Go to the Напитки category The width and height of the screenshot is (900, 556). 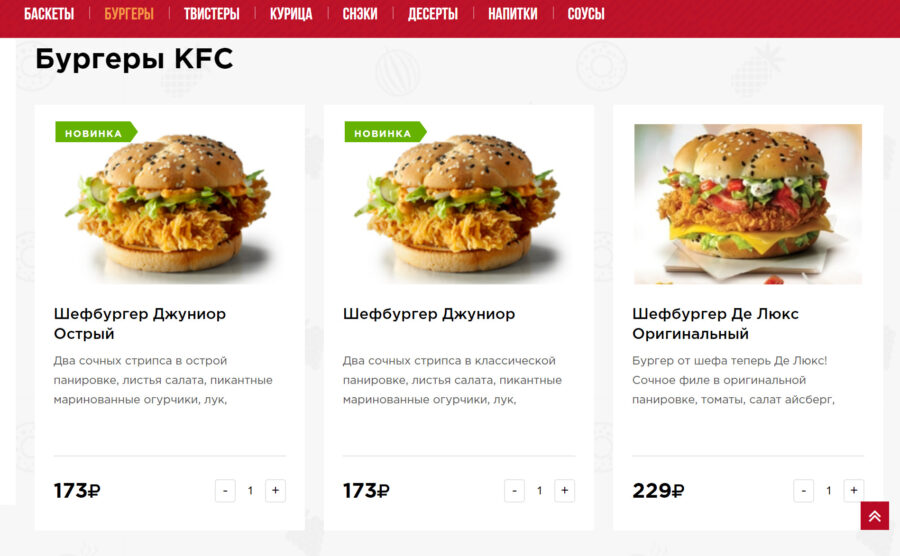(513, 14)
